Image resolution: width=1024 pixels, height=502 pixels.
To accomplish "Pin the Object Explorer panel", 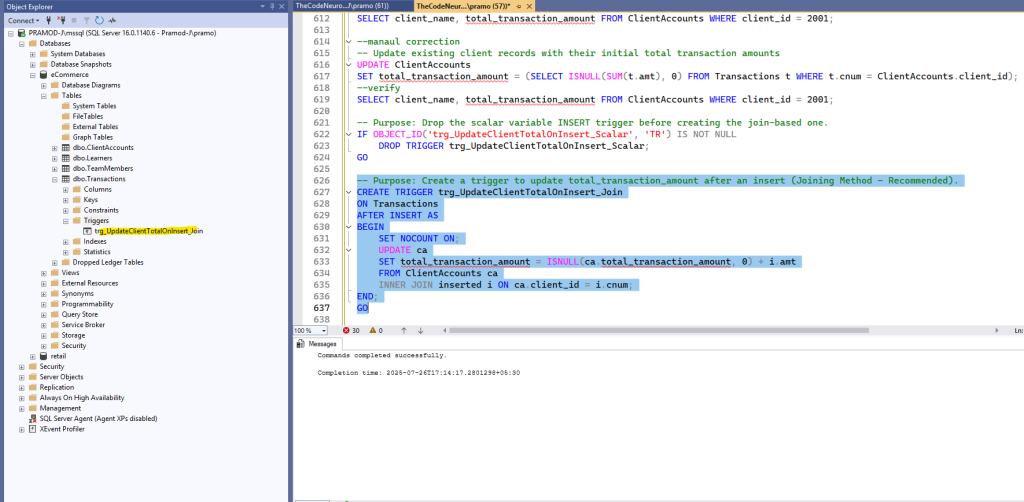I will click(x=272, y=5).
